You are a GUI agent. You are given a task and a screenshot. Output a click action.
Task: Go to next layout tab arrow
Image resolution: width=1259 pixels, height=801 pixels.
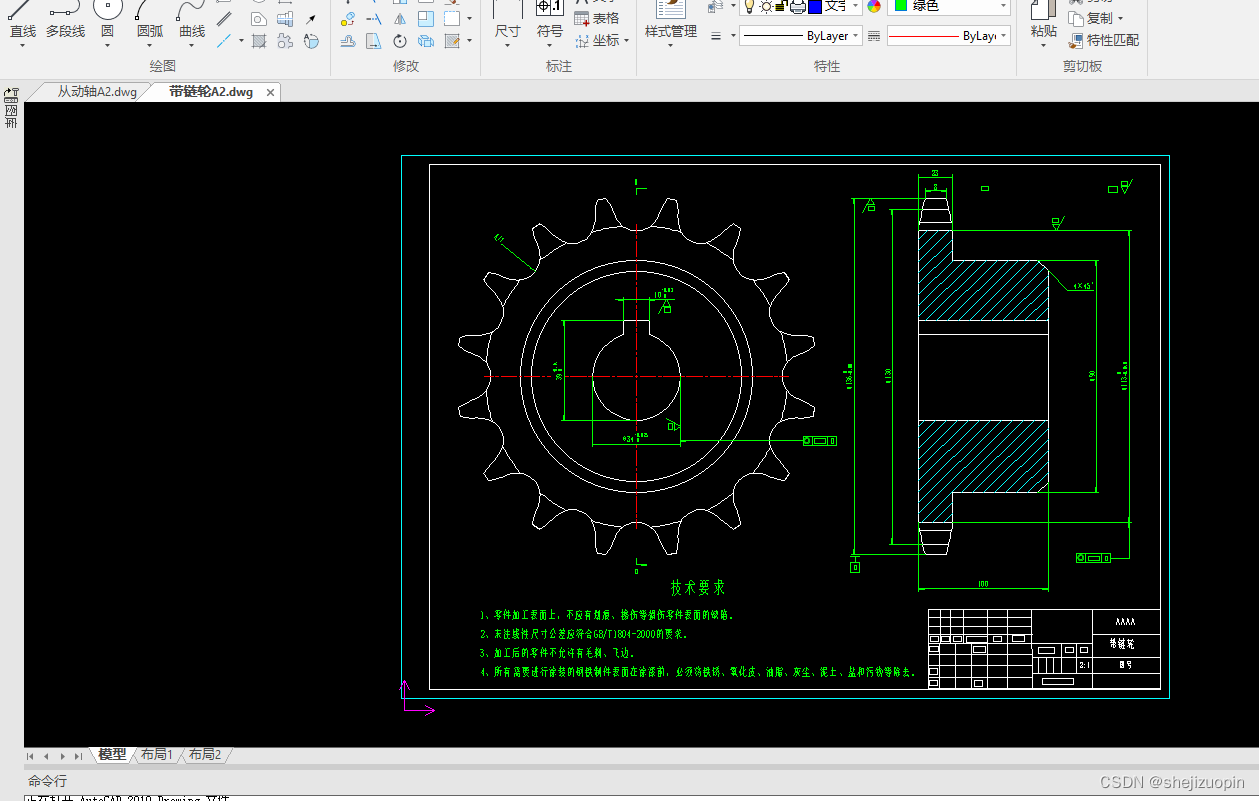[x=62, y=756]
